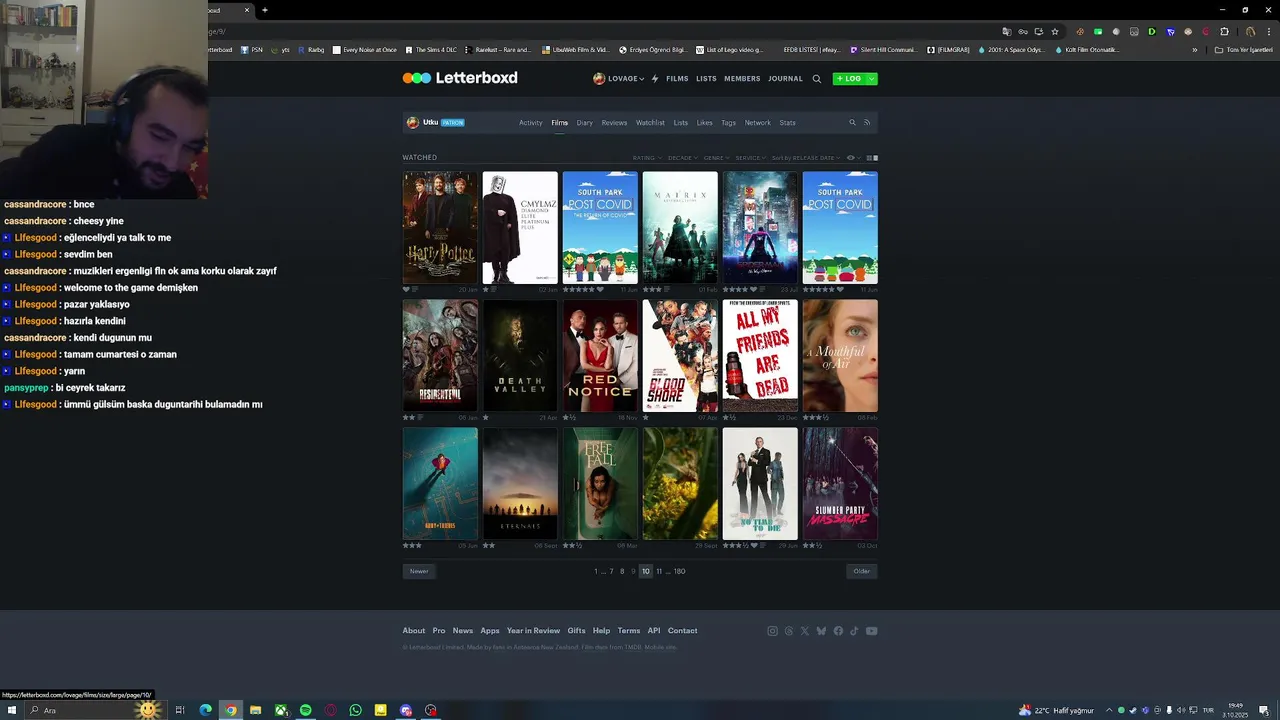Open Microsoft Edge from the taskbar
This screenshot has height=720, width=1280.
coord(206,710)
